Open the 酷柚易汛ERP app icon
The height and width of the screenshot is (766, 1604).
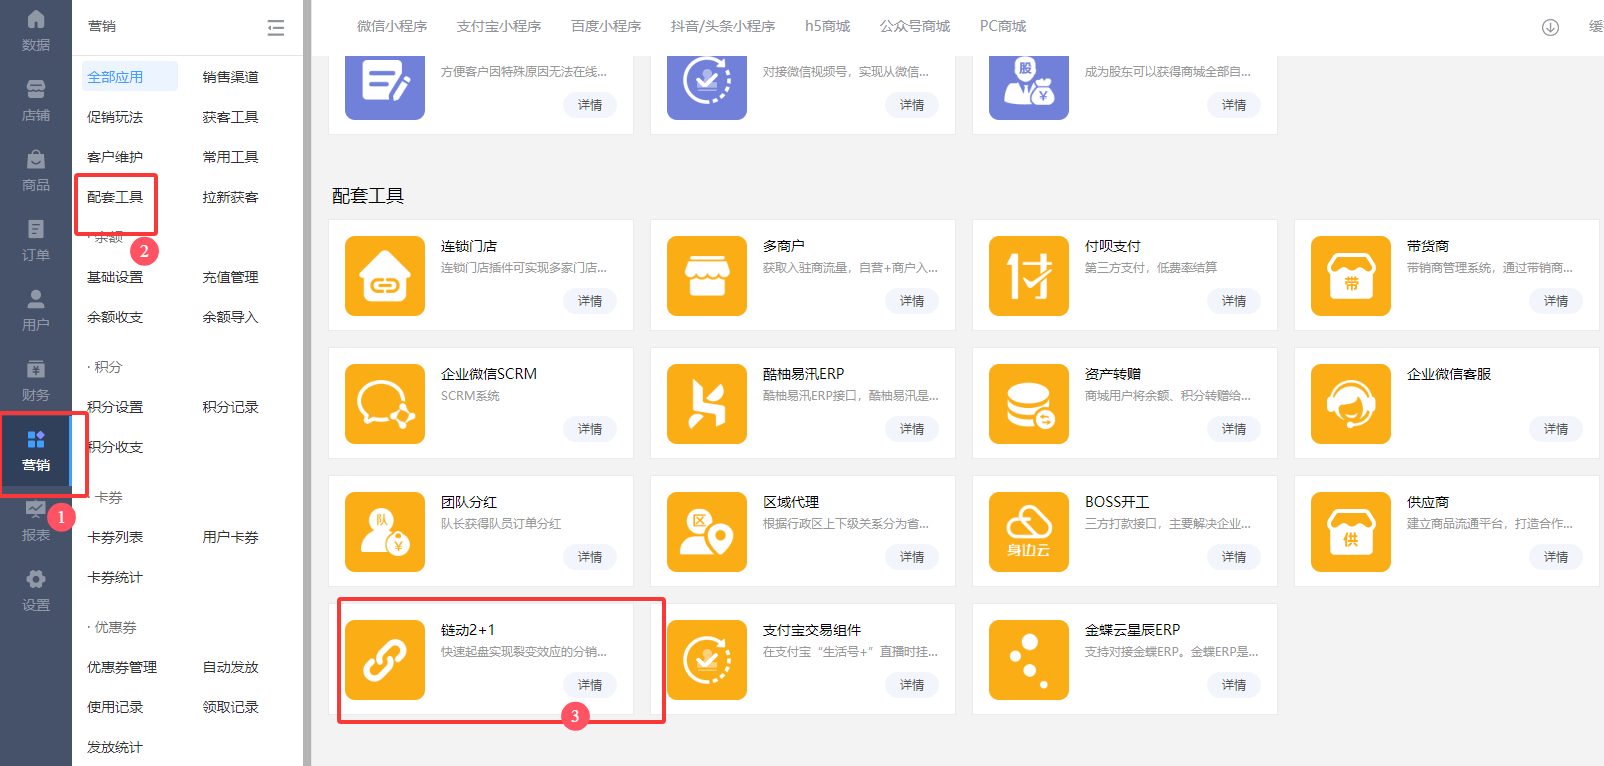707,404
